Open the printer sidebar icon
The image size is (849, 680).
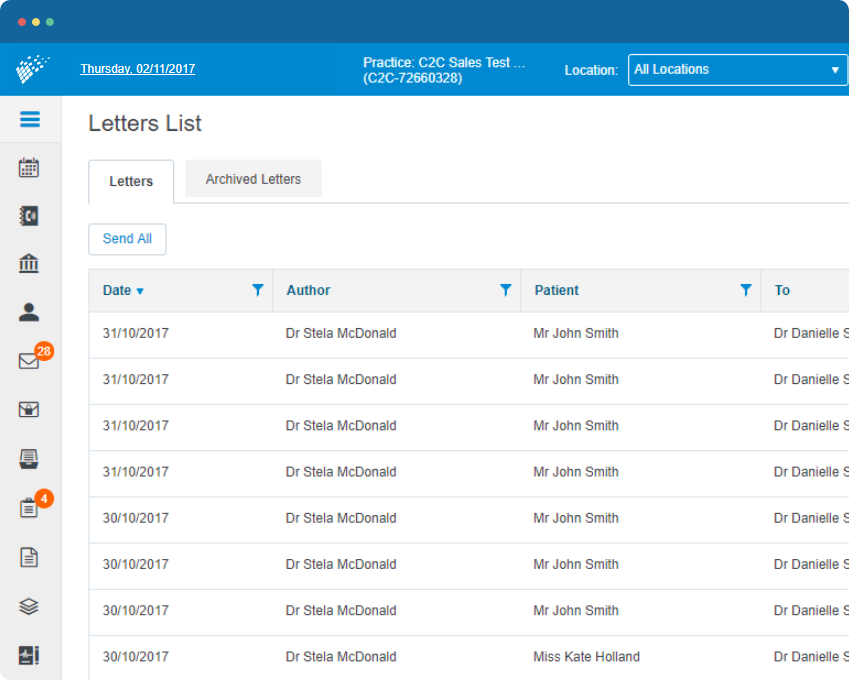[x=29, y=458]
